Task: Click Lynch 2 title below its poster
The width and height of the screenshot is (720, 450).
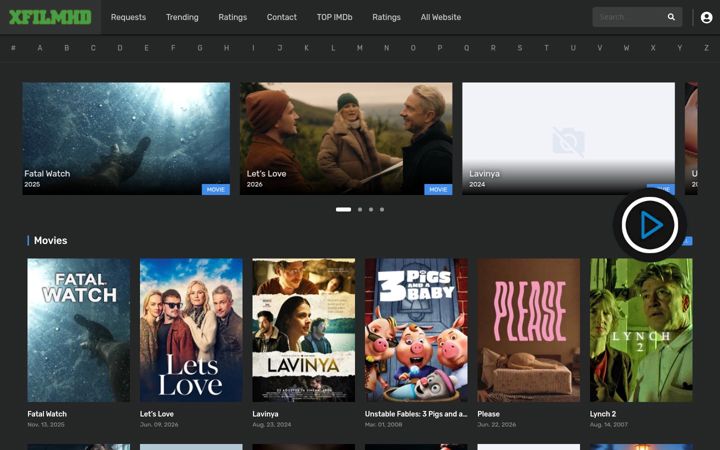Action: click(x=603, y=414)
